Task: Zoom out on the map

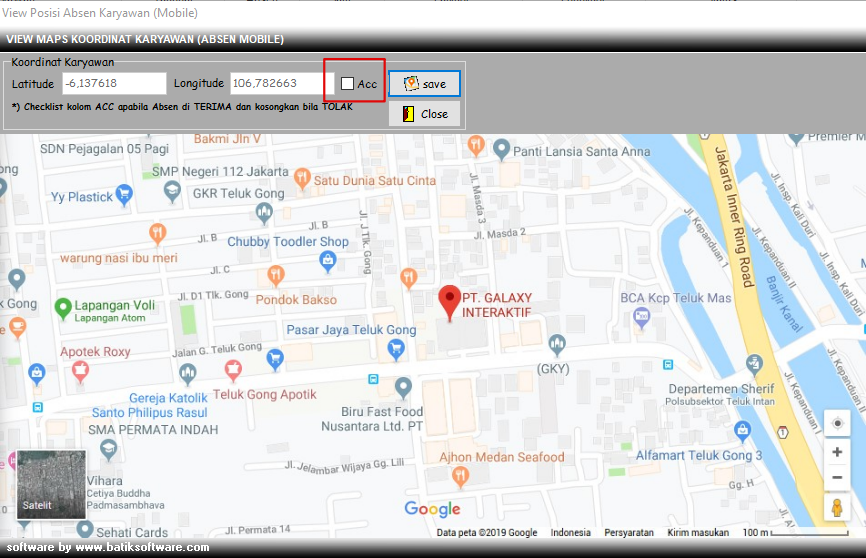Action: point(837,478)
